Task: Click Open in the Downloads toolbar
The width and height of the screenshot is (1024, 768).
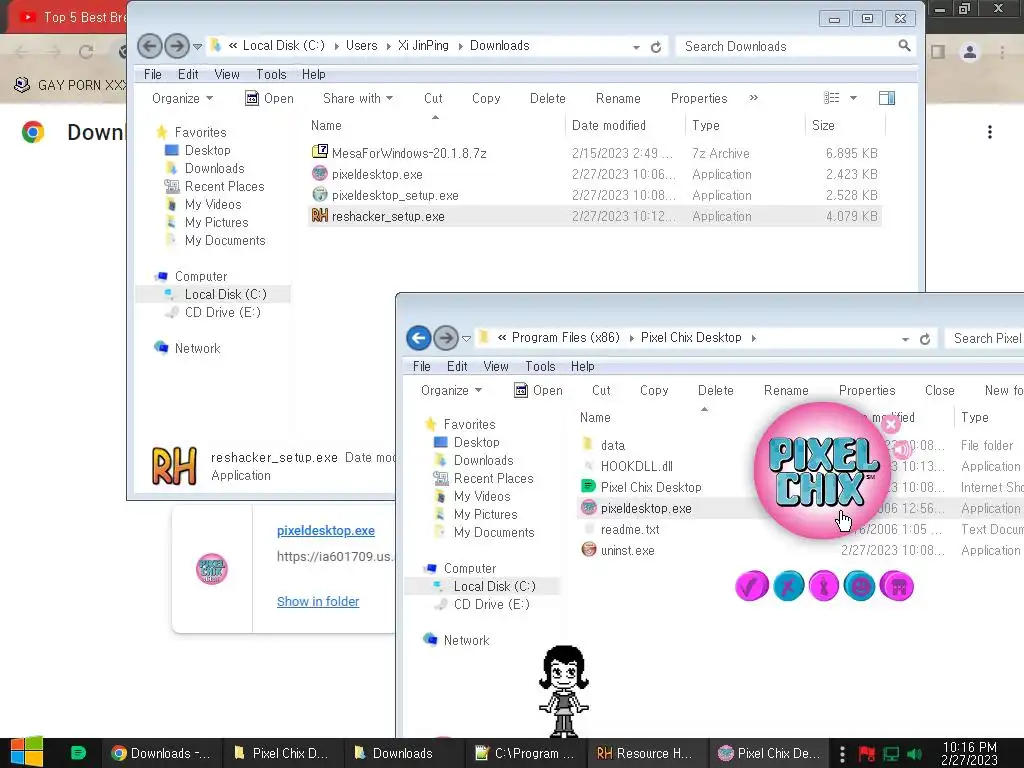Action: (269, 99)
